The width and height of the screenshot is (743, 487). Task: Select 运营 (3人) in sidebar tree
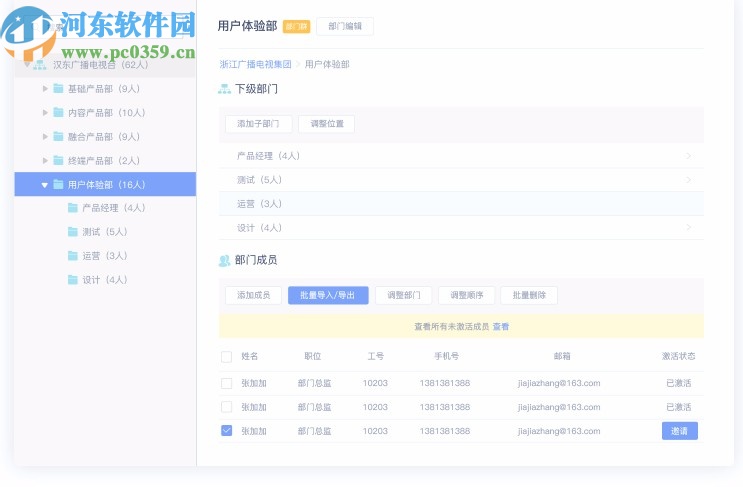(x=105, y=256)
